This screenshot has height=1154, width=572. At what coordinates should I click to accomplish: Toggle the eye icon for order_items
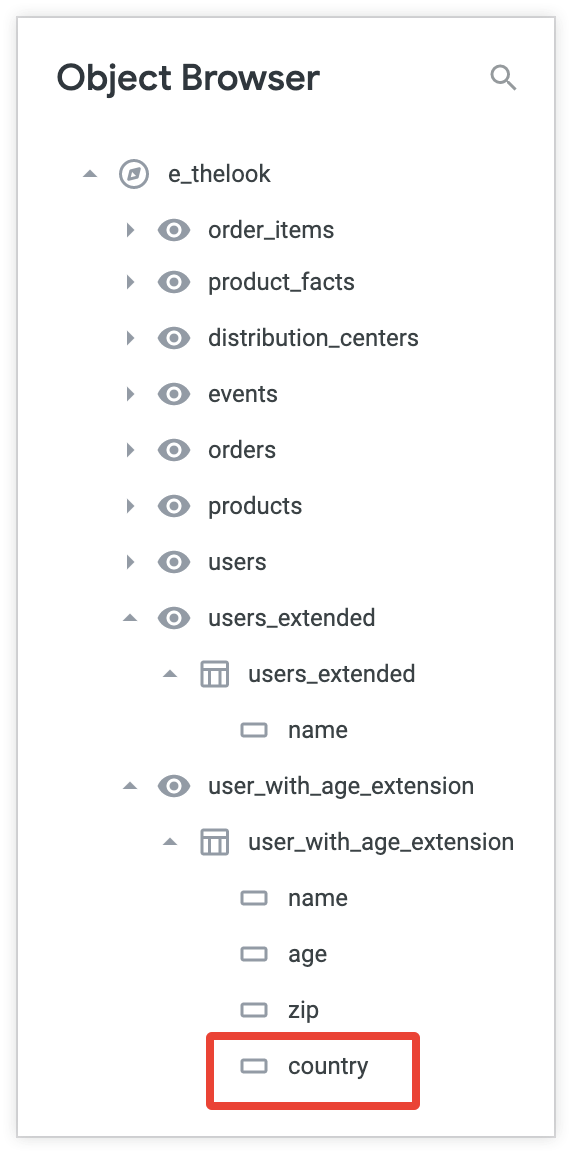[174, 230]
